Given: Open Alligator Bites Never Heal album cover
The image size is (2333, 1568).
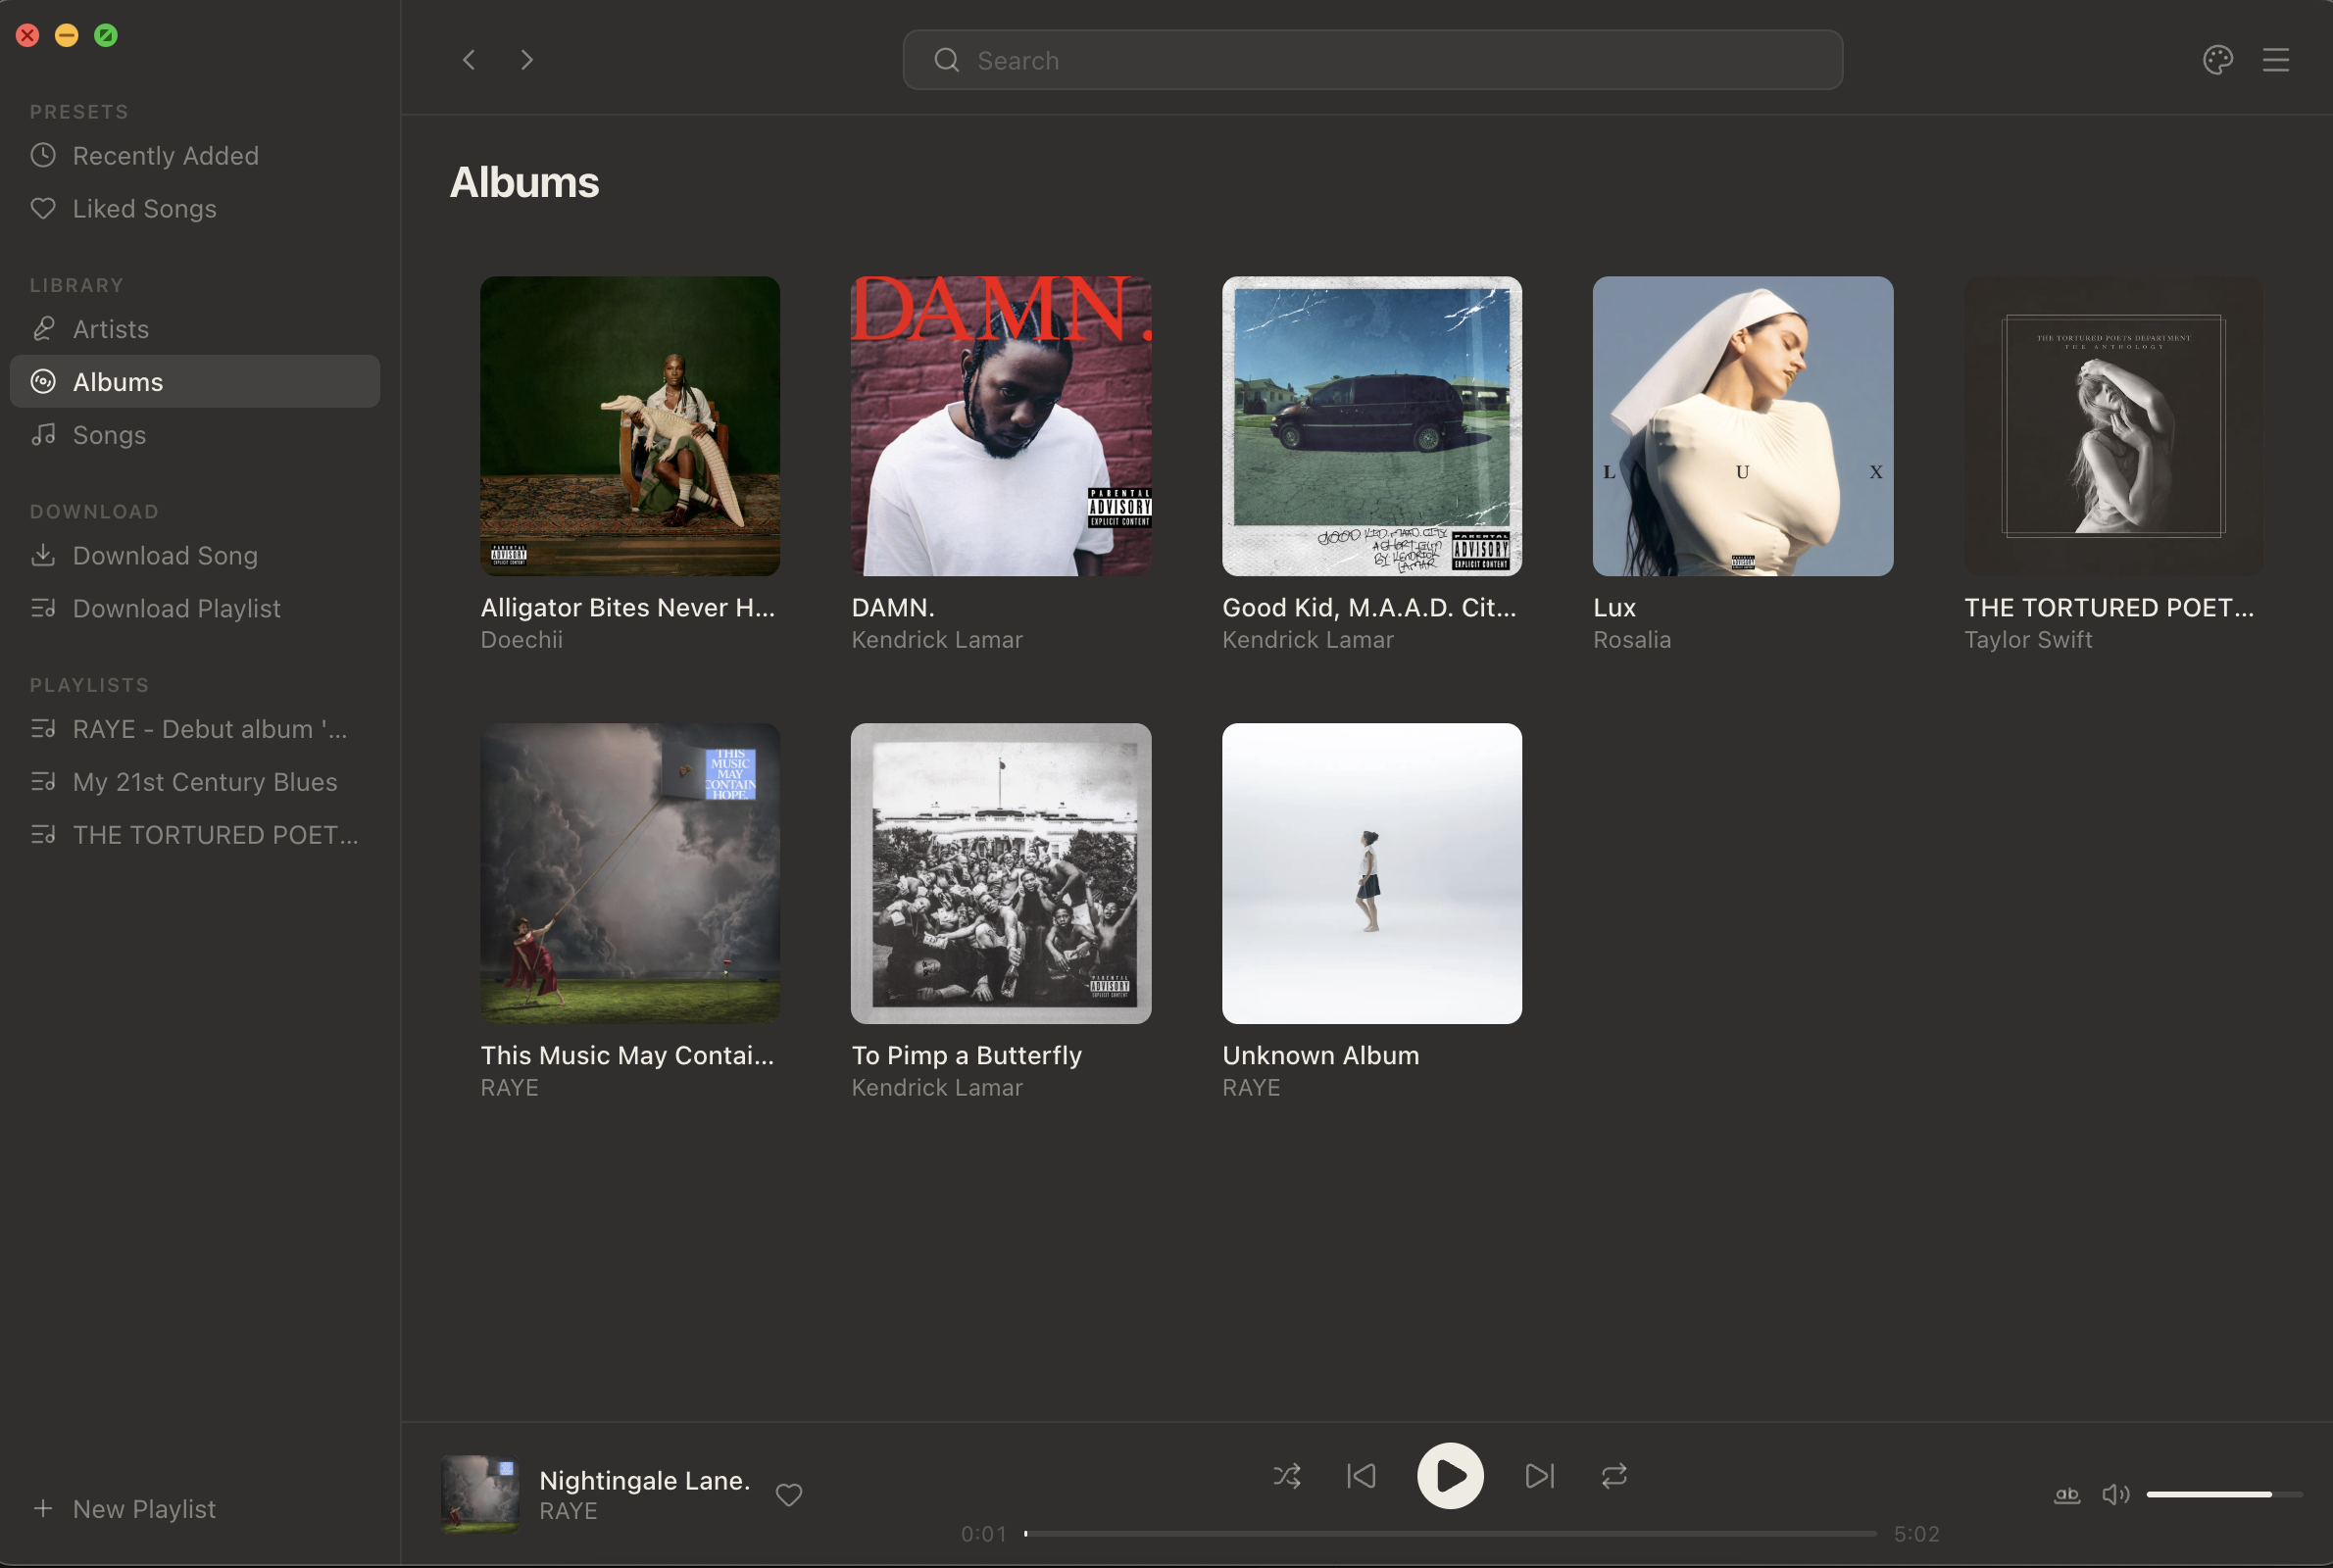Looking at the screenshot, I should 630,426.
